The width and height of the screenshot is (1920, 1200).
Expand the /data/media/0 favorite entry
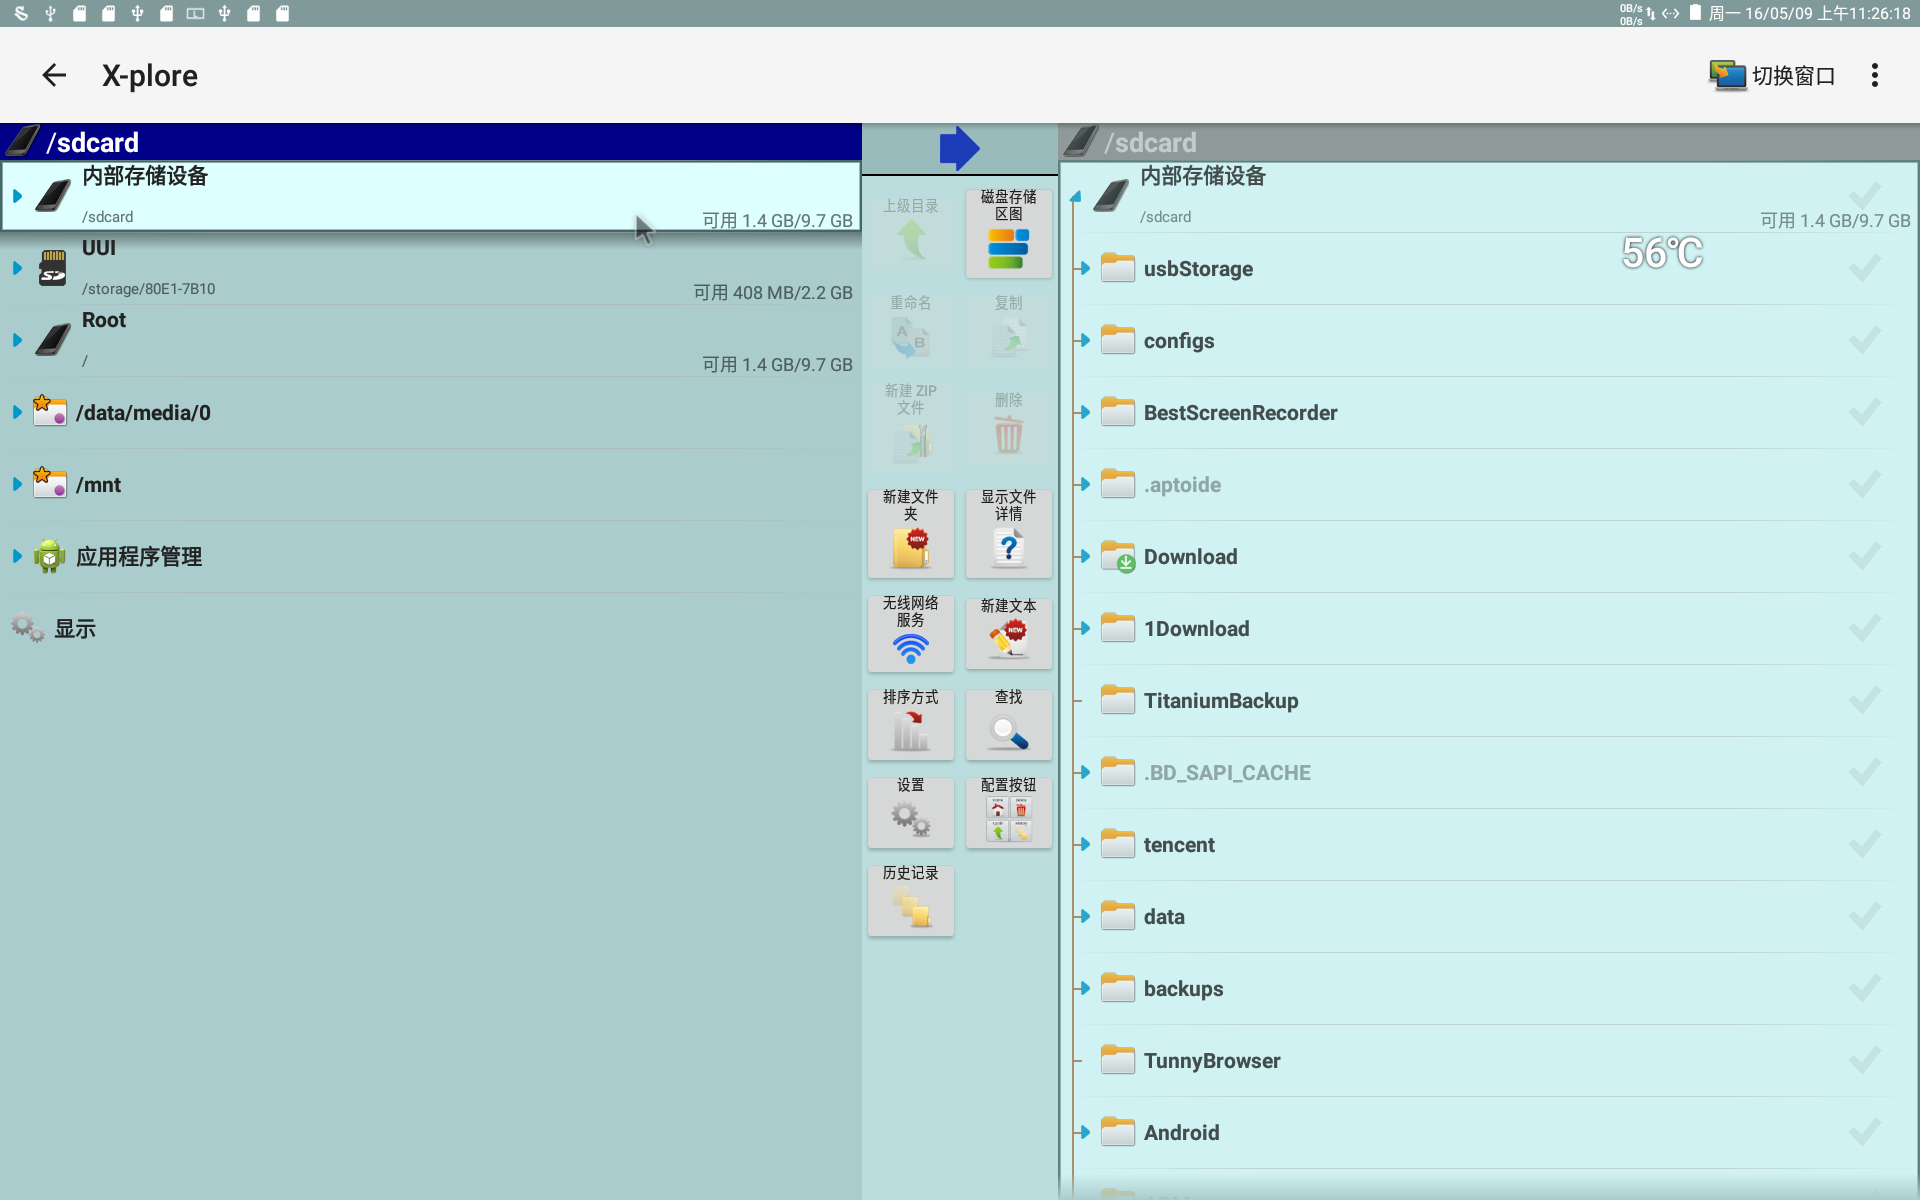pyautogui.click(x=17, y=412)
